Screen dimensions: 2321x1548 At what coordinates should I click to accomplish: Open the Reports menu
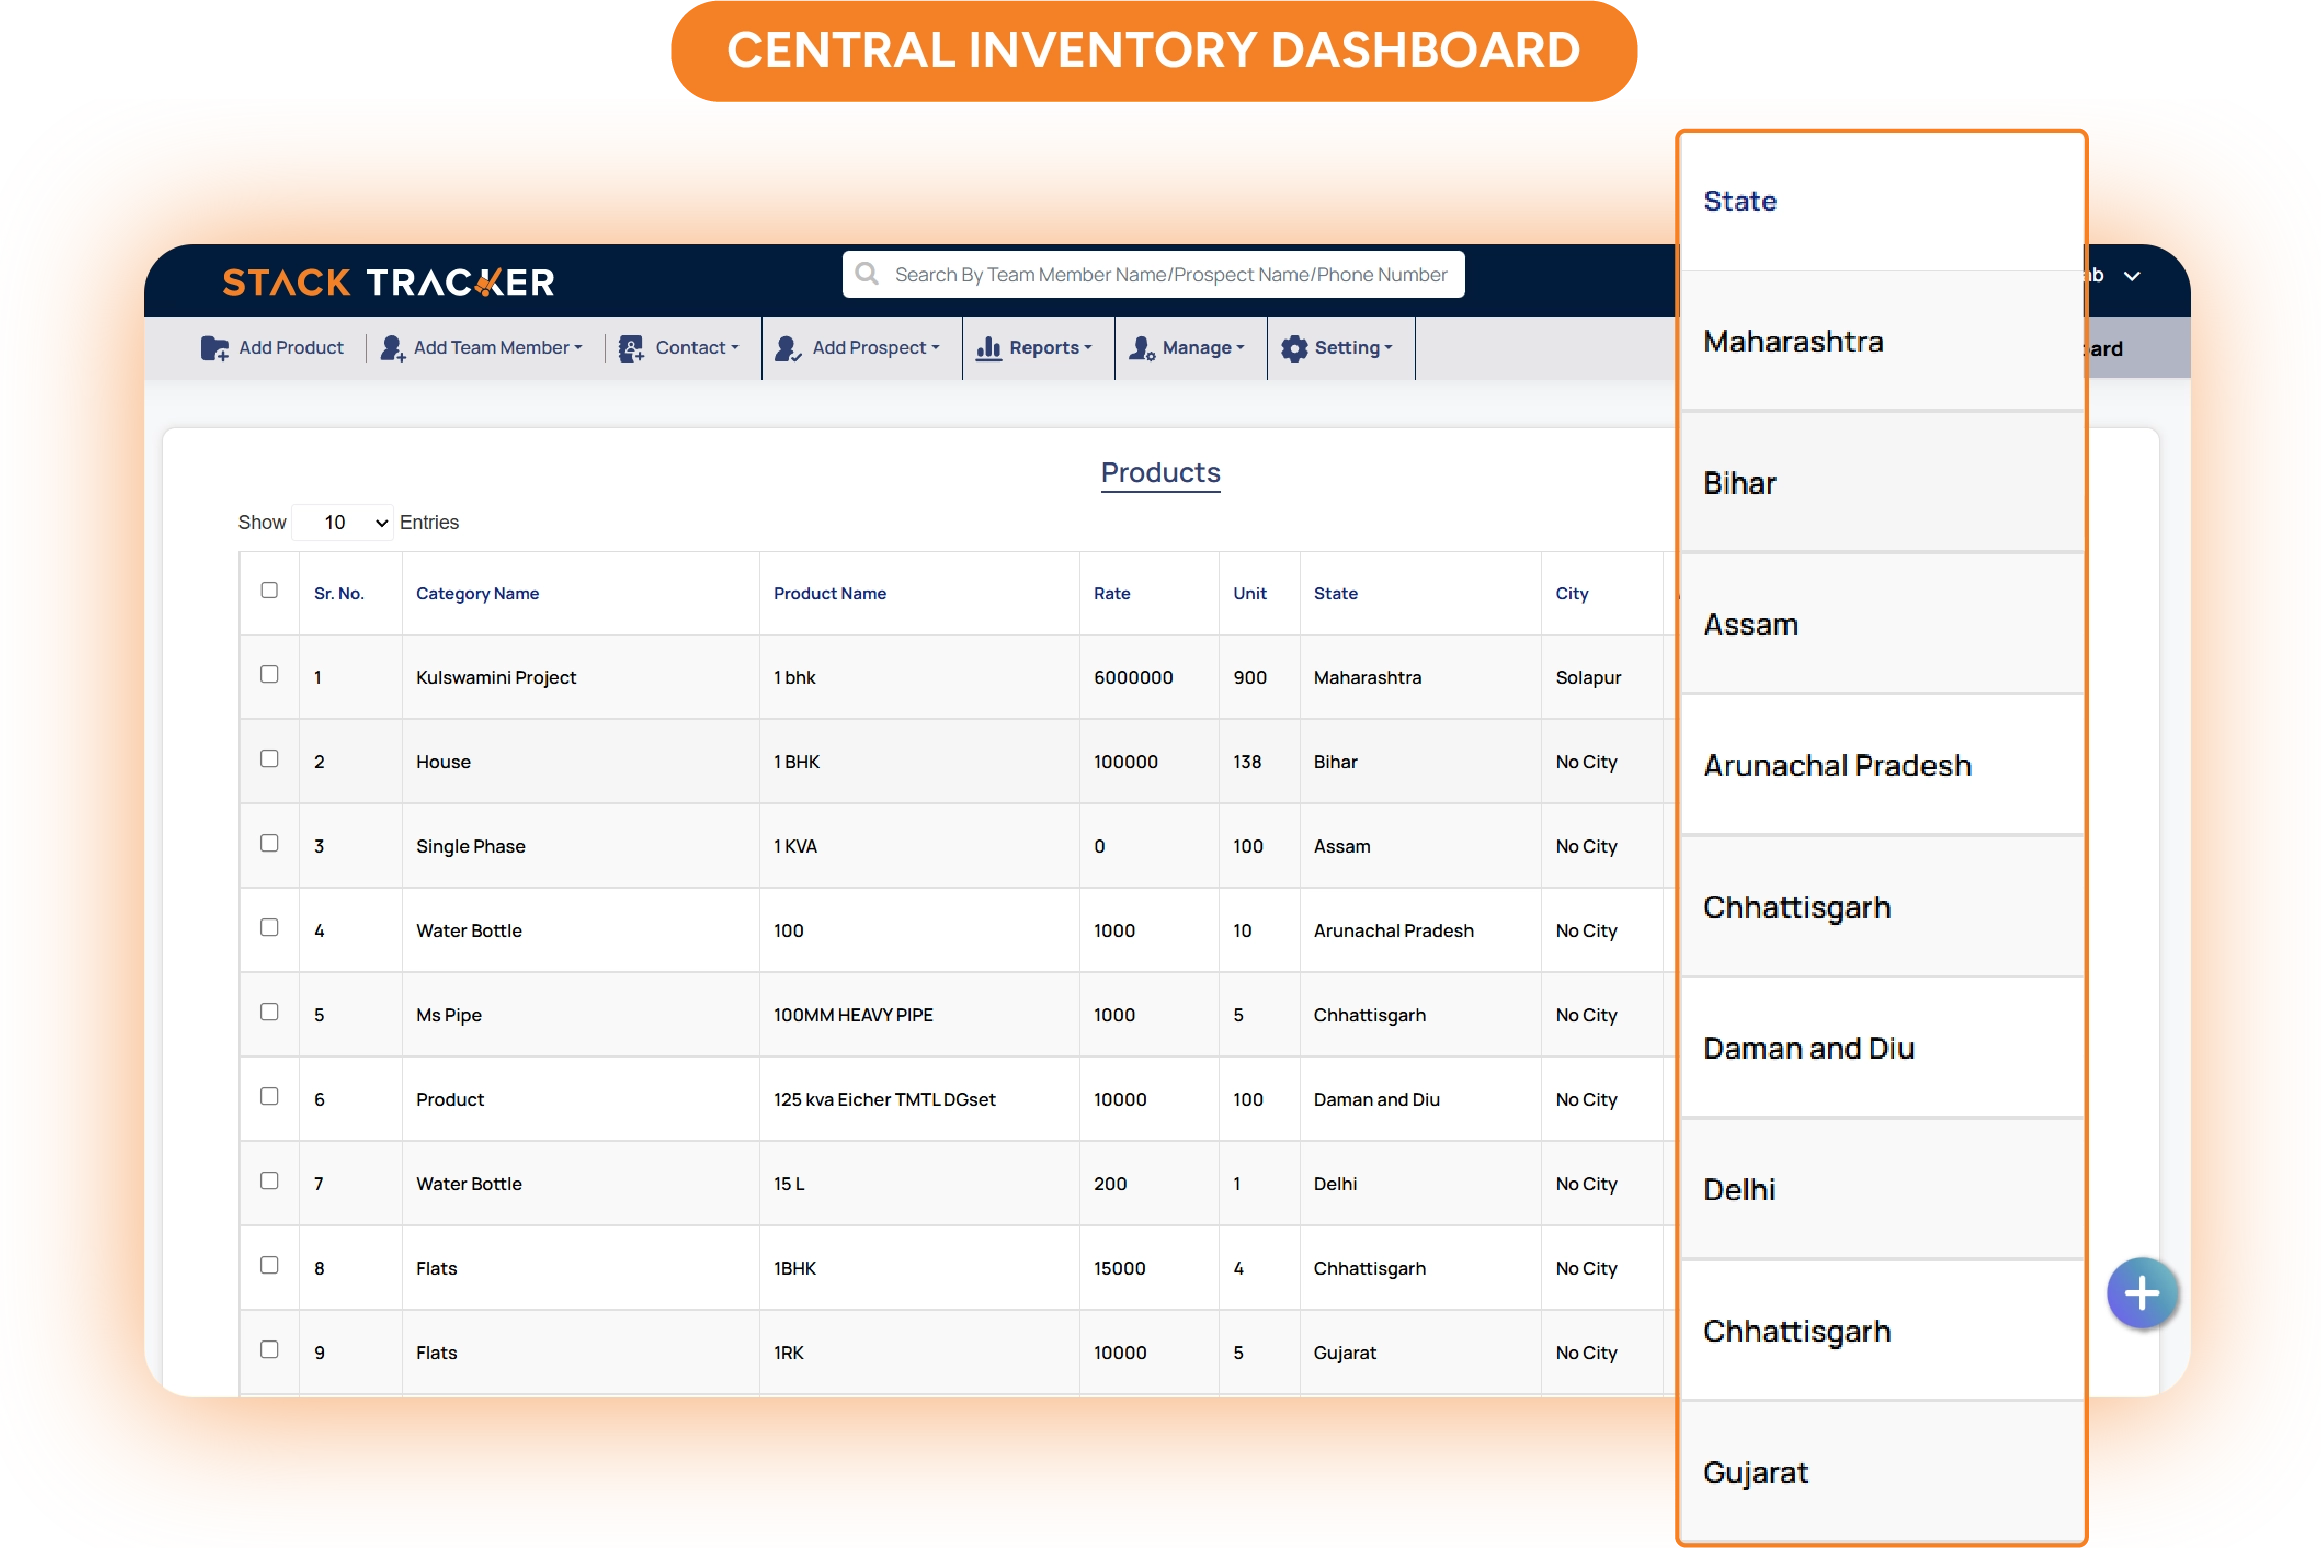pos(1043,348)
